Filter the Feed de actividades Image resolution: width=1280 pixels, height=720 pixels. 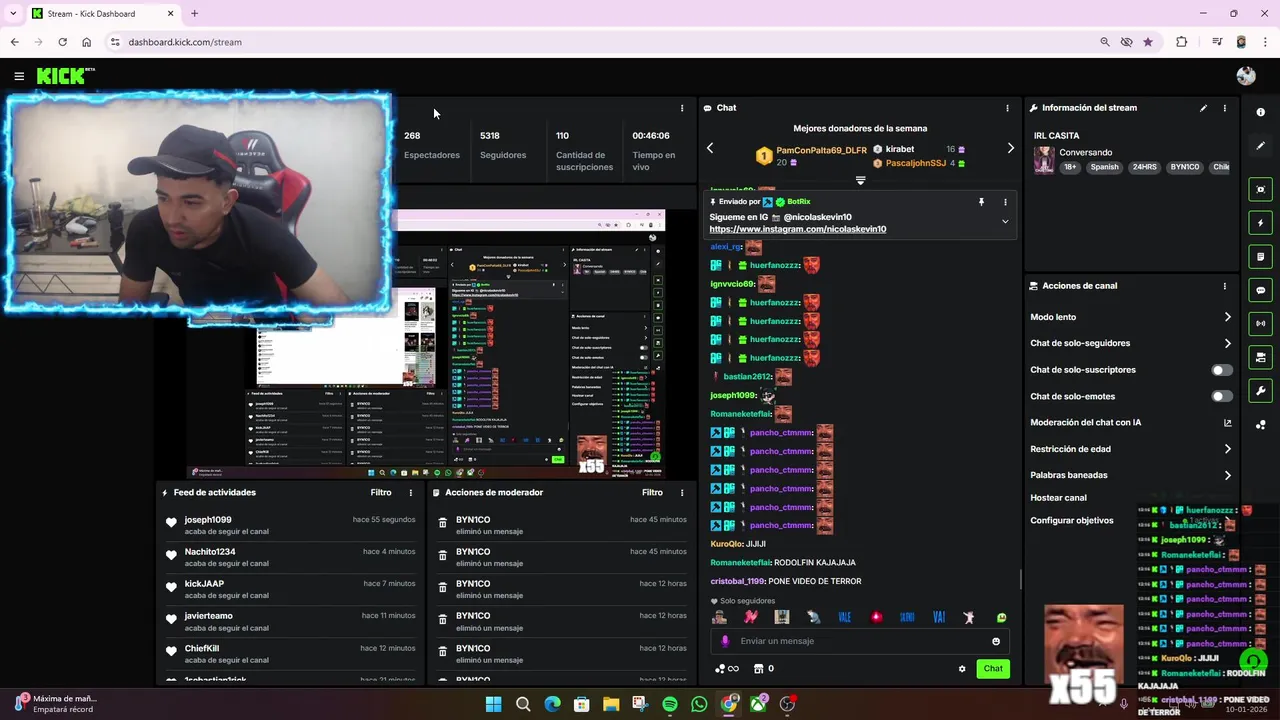381,493
